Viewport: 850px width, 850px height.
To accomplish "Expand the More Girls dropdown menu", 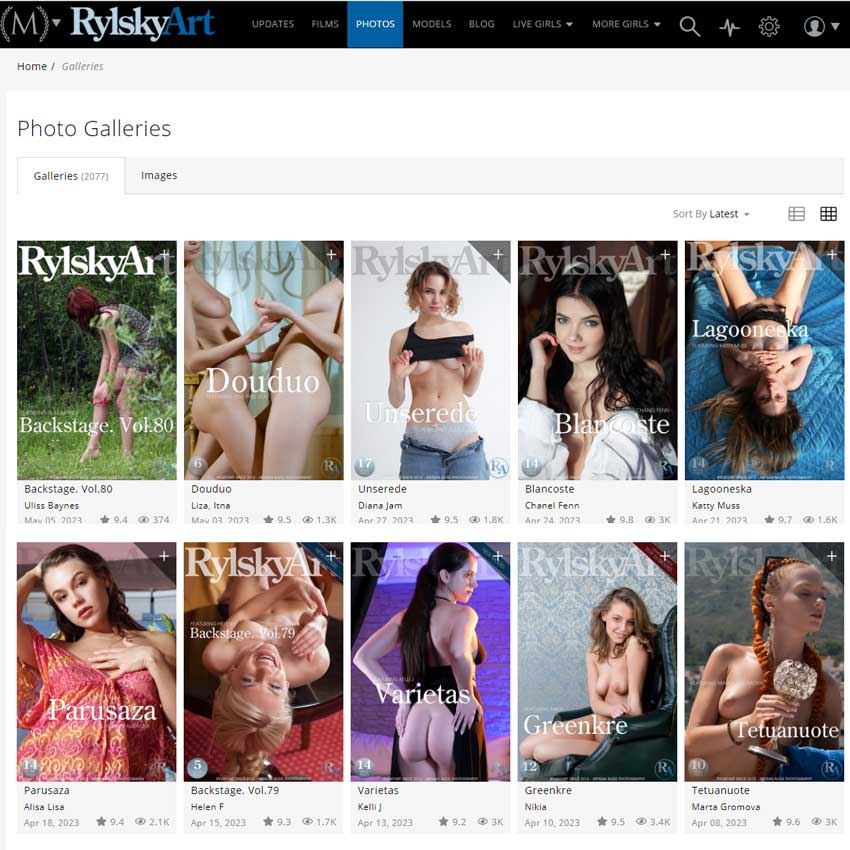I will click(x=626, y=24).
